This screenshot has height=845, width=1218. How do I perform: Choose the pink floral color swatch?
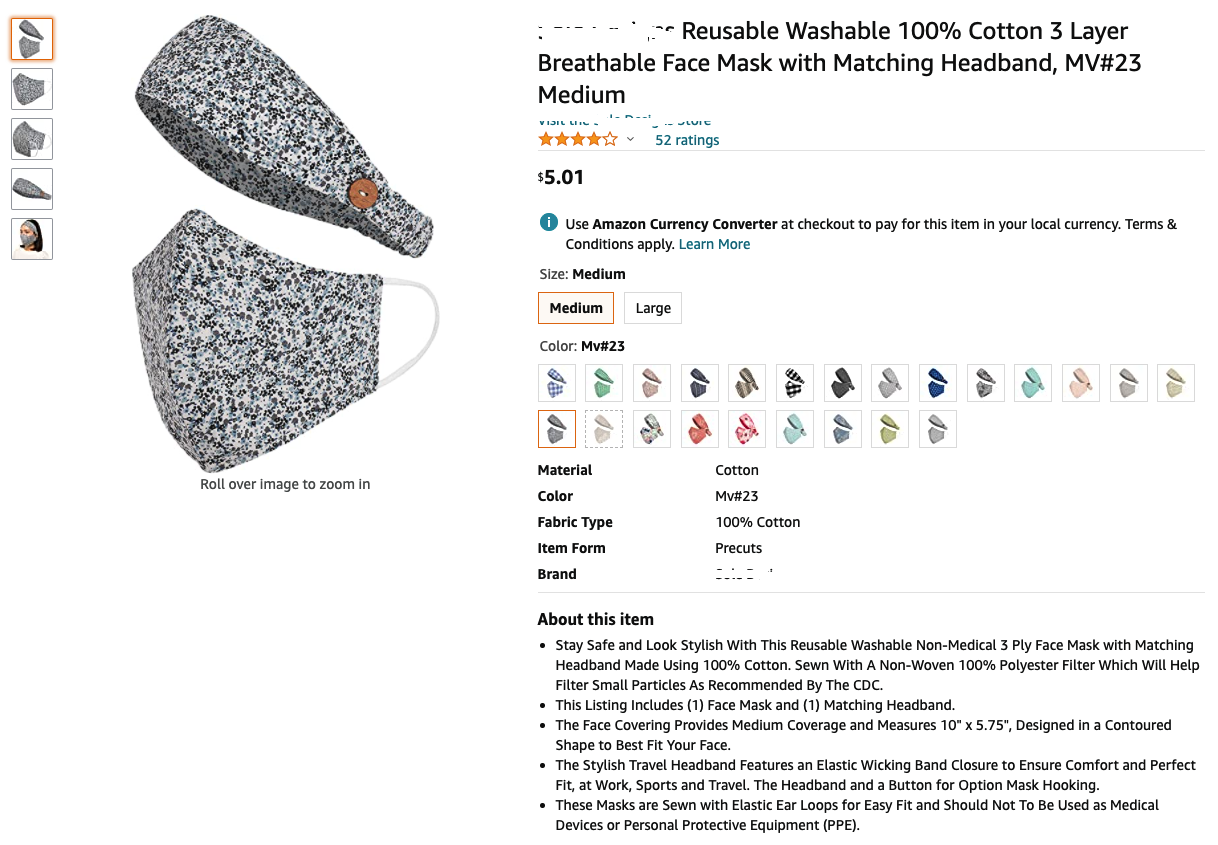click(x=747, y=429)
